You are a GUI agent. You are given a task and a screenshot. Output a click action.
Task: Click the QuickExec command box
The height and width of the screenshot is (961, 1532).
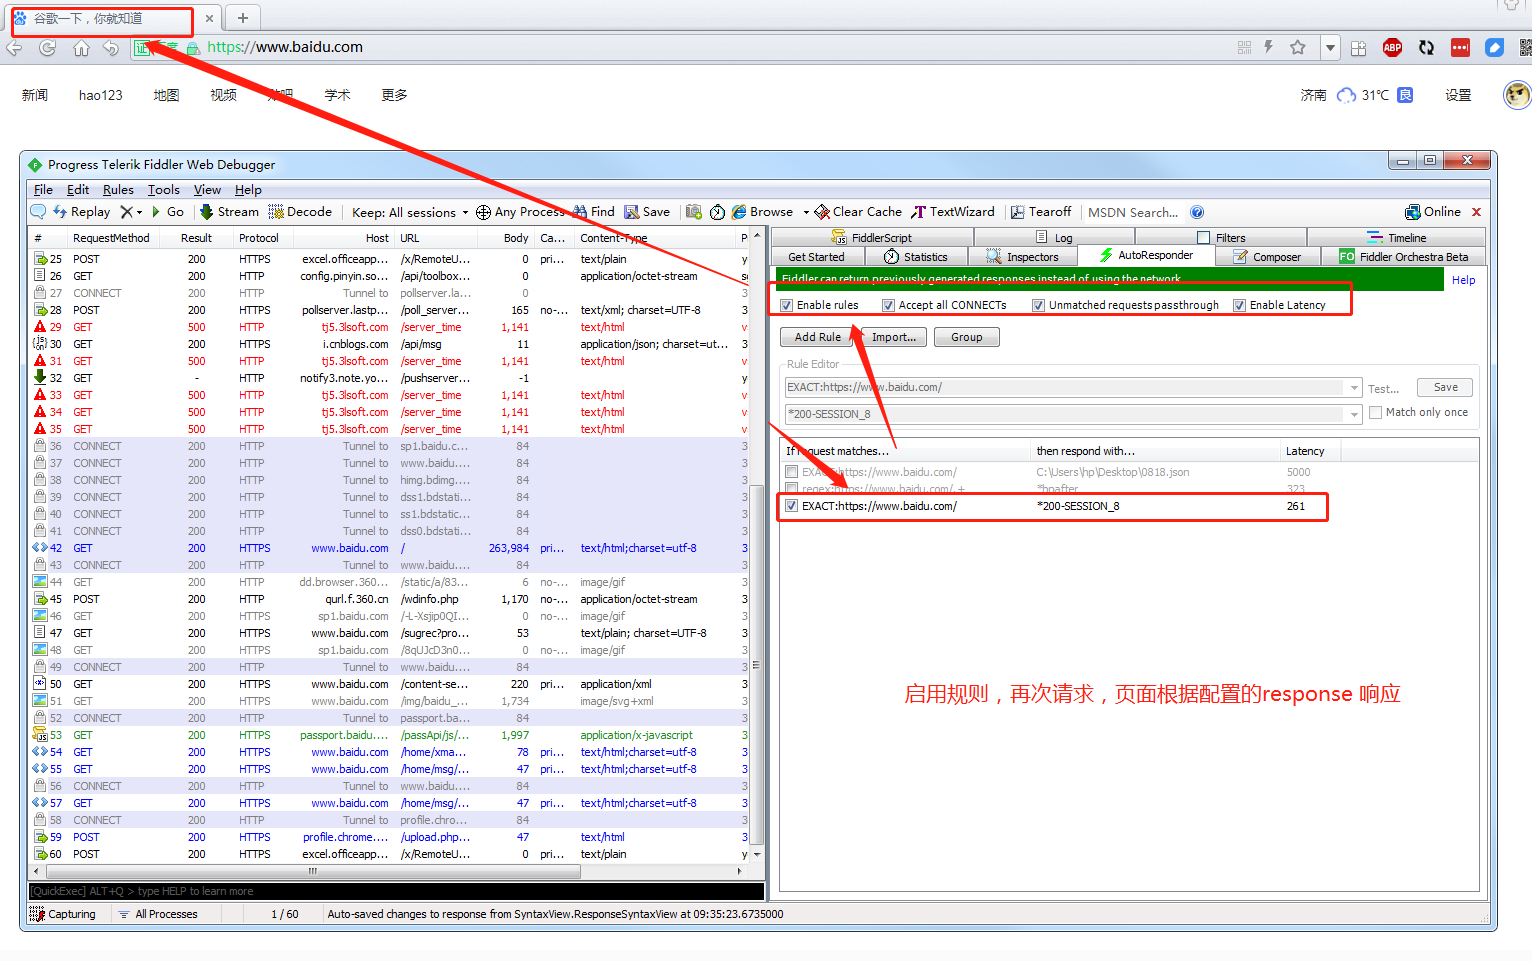(396, 891)
